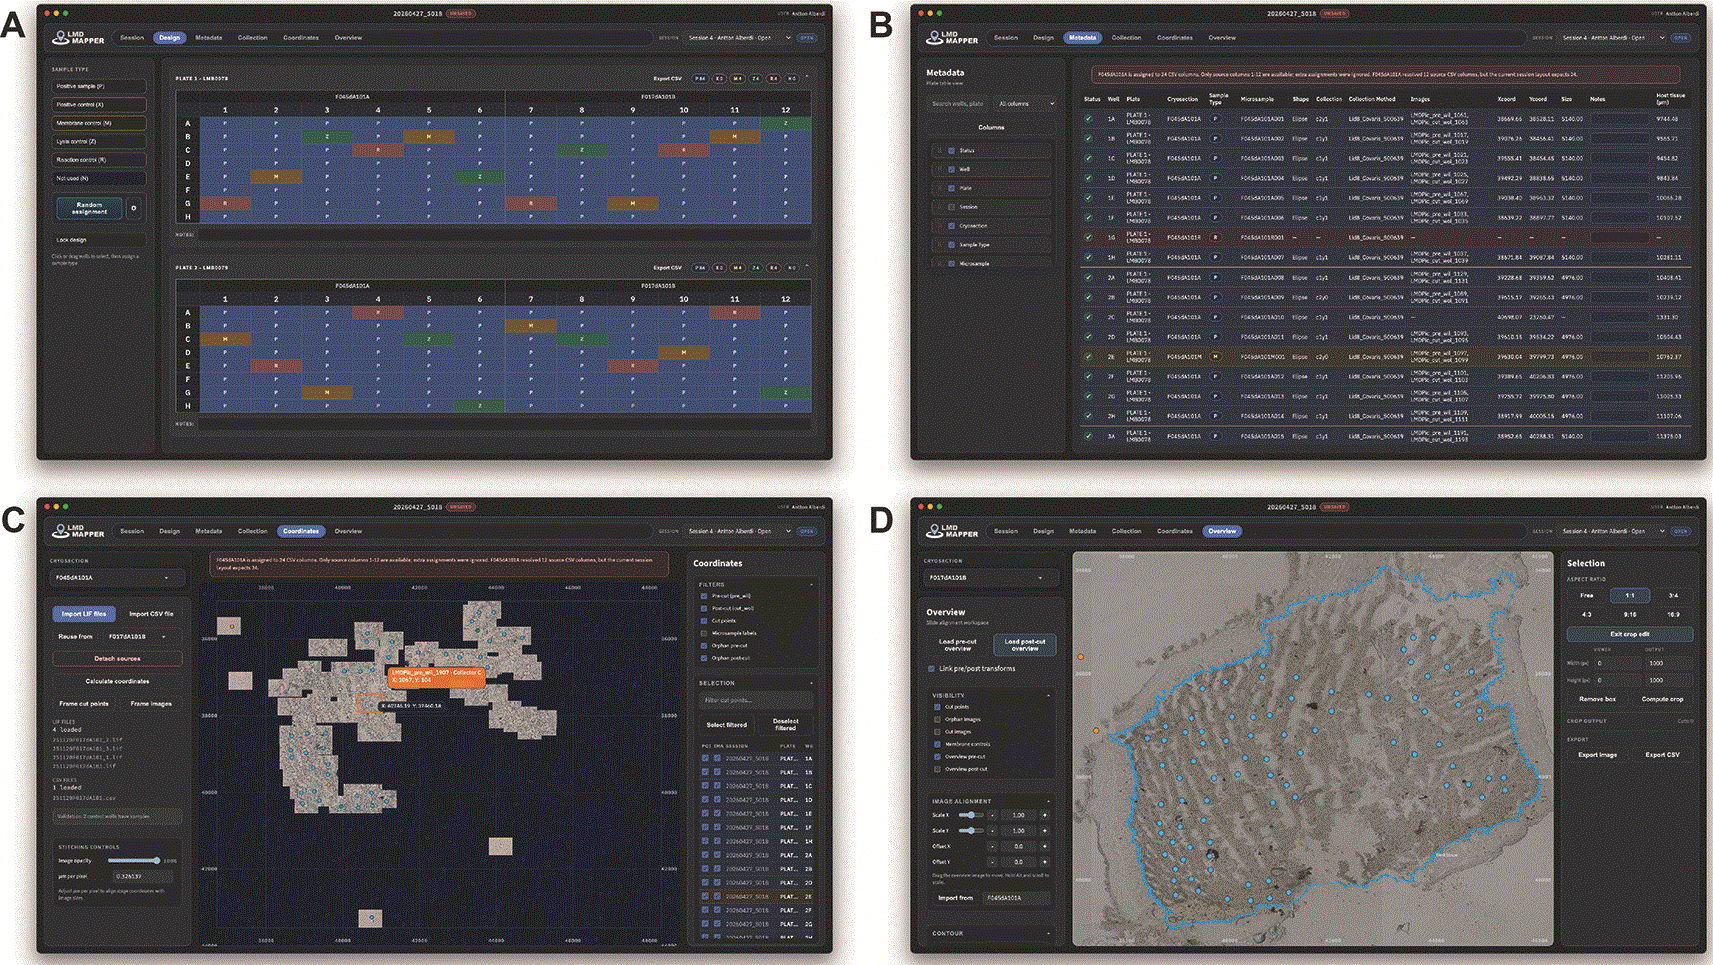The width and height of the screenshot is (1713, 965).
Task: Toggle the Status column checkbox in panel B
Action: pyautogui.click(x=951, y=151)
